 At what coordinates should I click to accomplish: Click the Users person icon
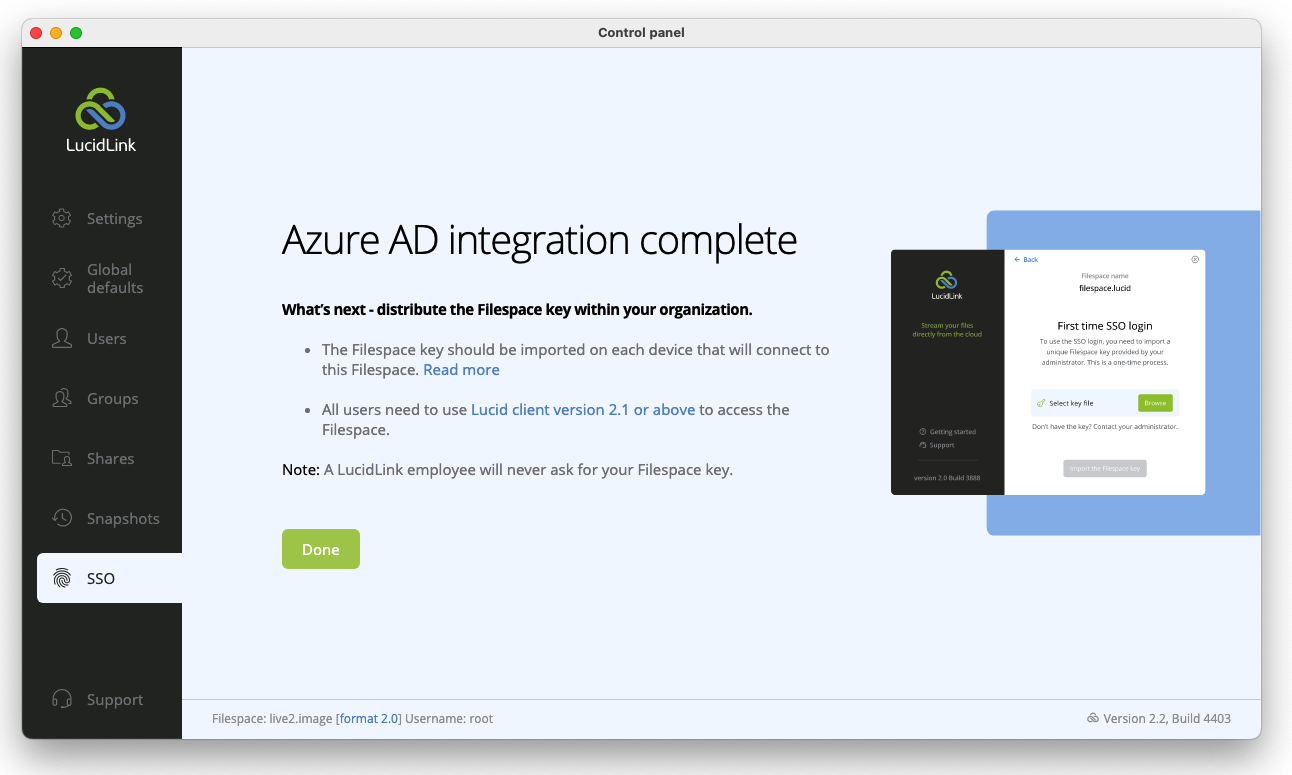click(x=62, y=338)
